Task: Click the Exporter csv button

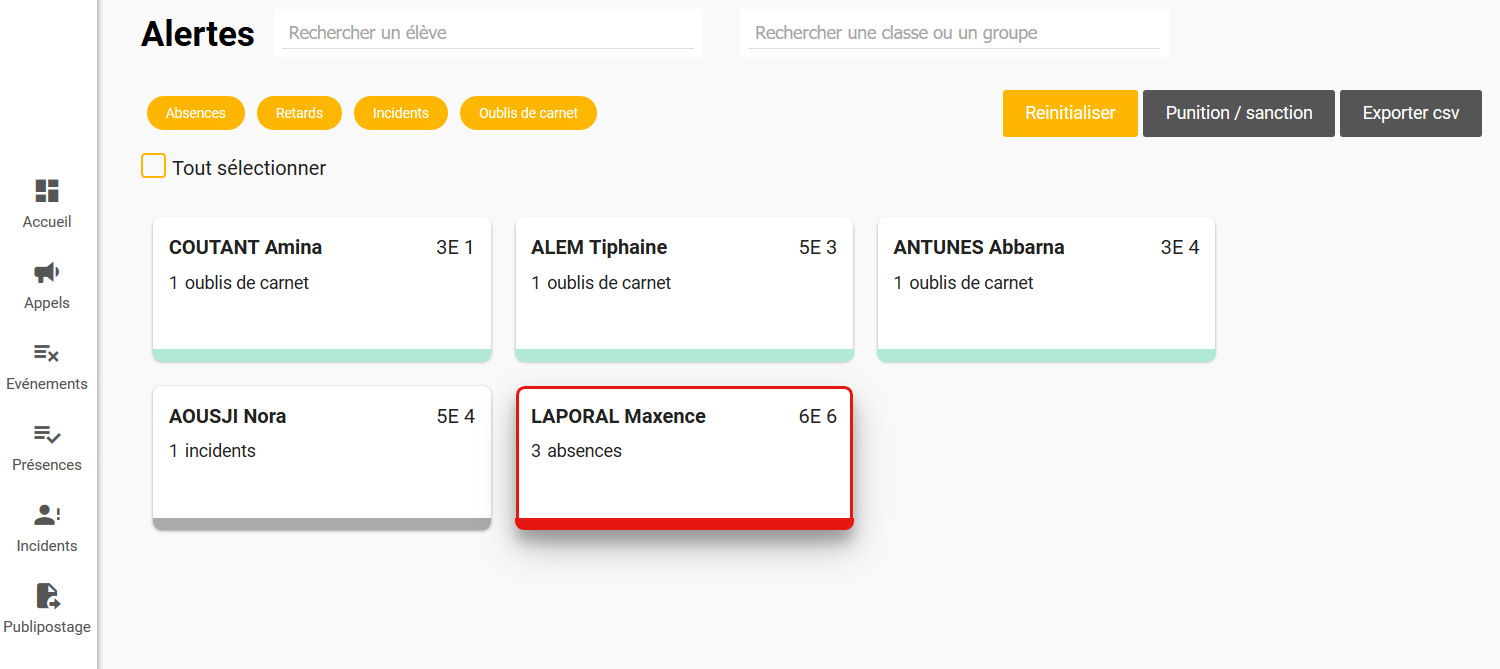Action: (x=1411, y=113)
